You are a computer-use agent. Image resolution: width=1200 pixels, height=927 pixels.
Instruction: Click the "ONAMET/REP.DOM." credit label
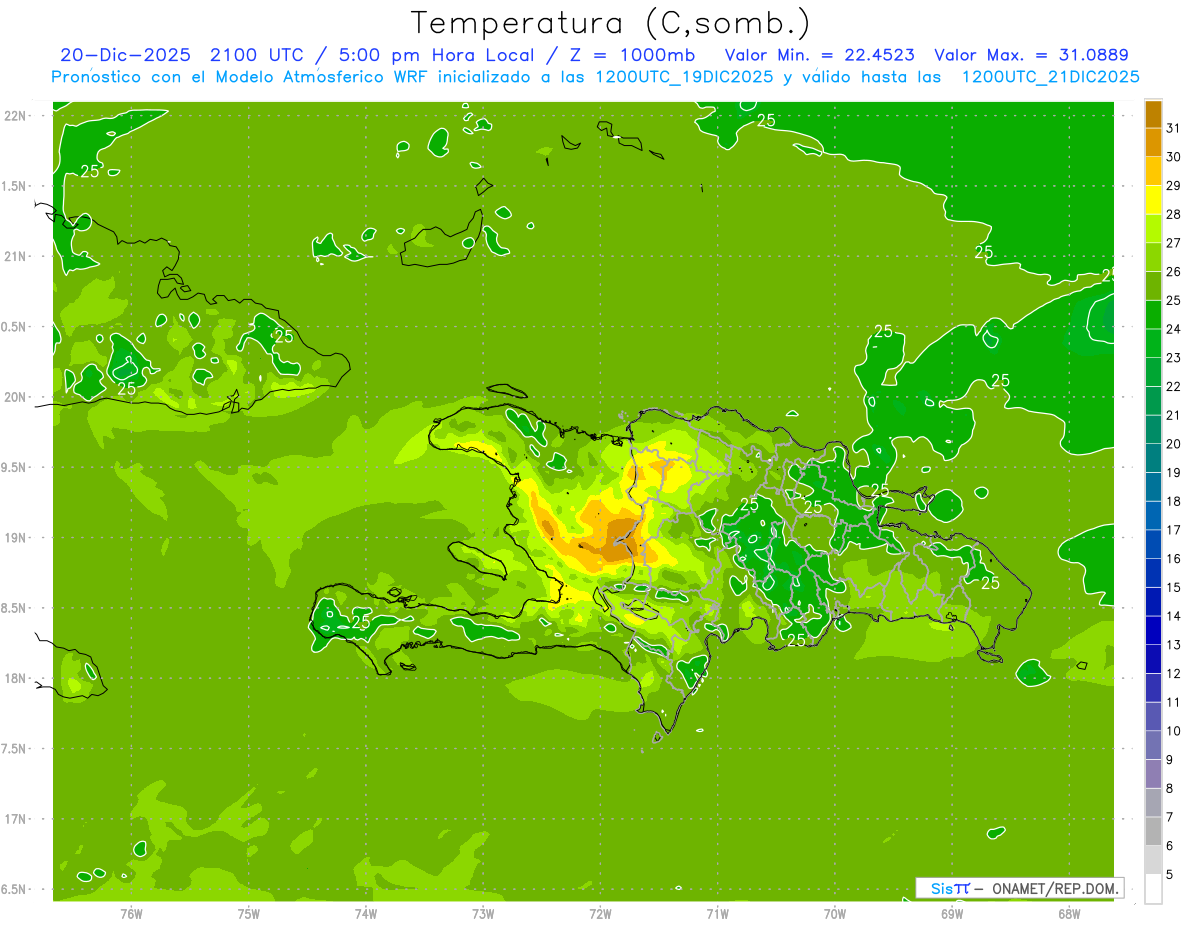pyautogui.click(x=1054, y=888)
